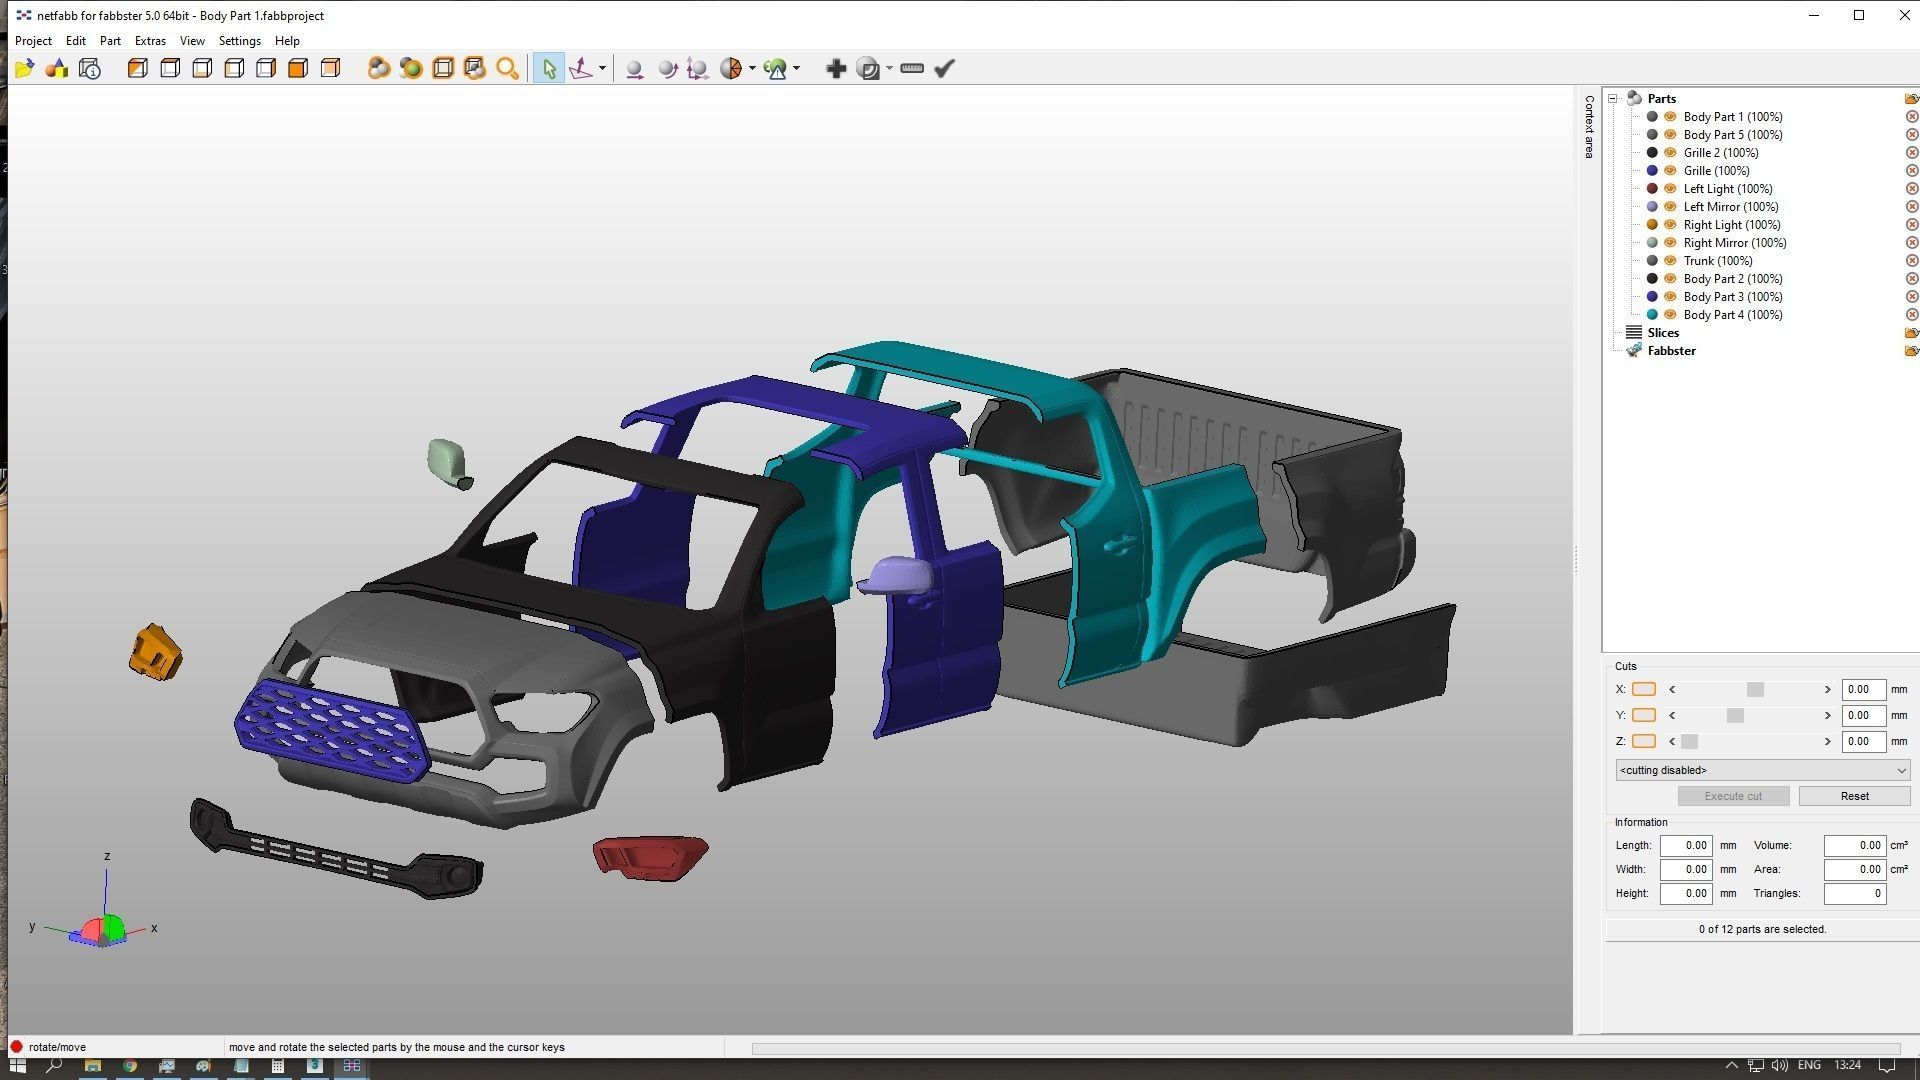Open align tool dropdown arrow
The width and height of the screenshot is (1920, 1080).
tap(602, 69)
